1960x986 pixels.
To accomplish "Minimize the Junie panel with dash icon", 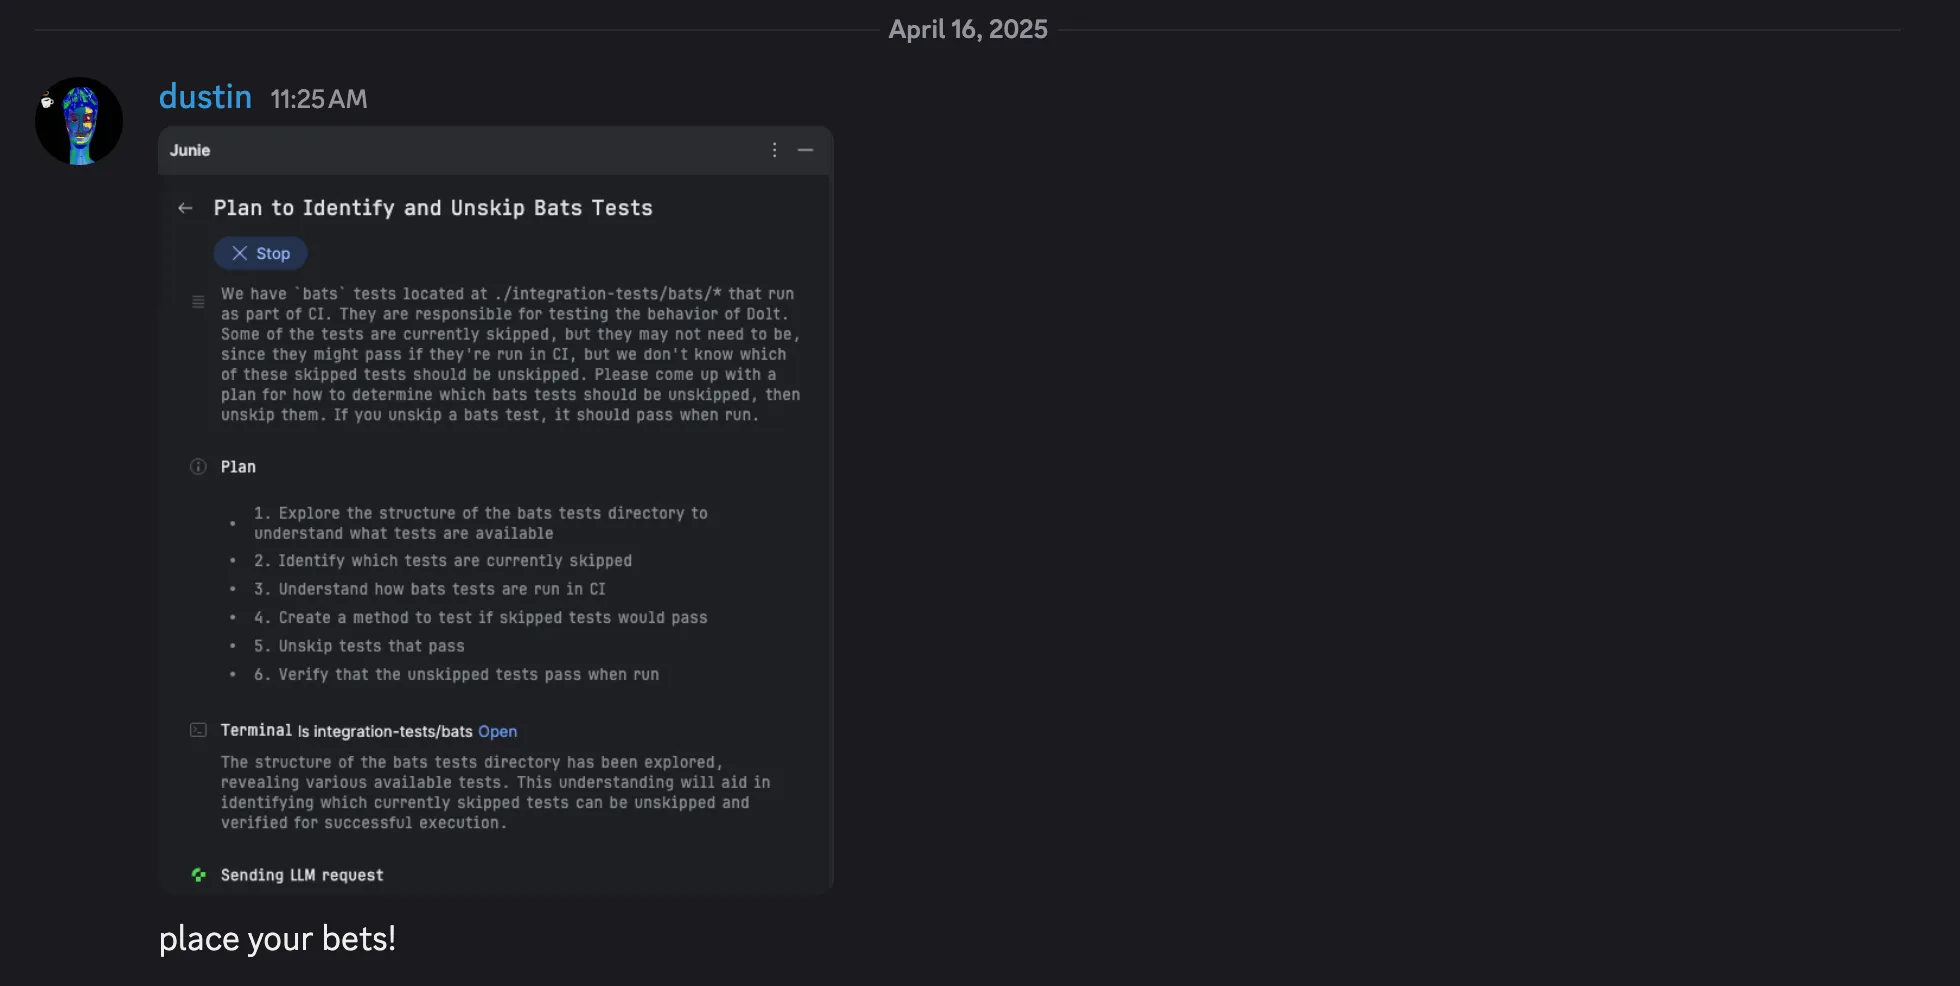I will click(x=805, y=150).
